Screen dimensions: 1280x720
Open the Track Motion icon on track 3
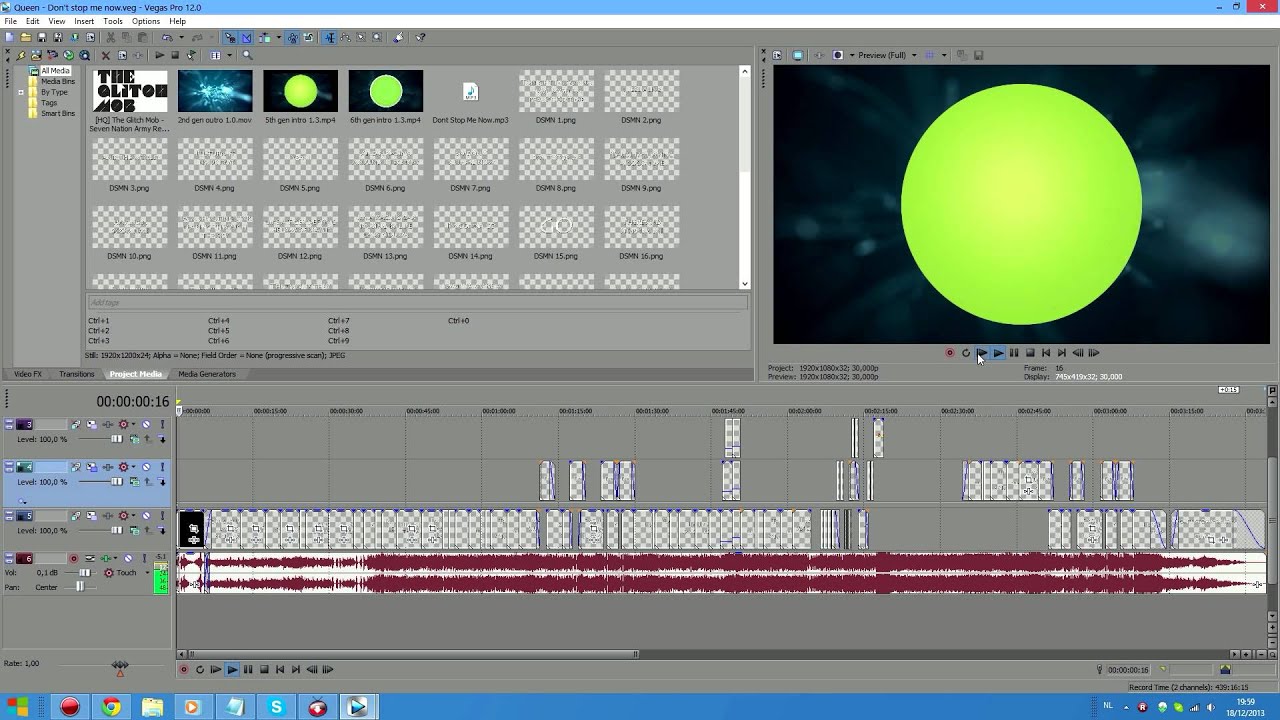(x=75, y=425)
